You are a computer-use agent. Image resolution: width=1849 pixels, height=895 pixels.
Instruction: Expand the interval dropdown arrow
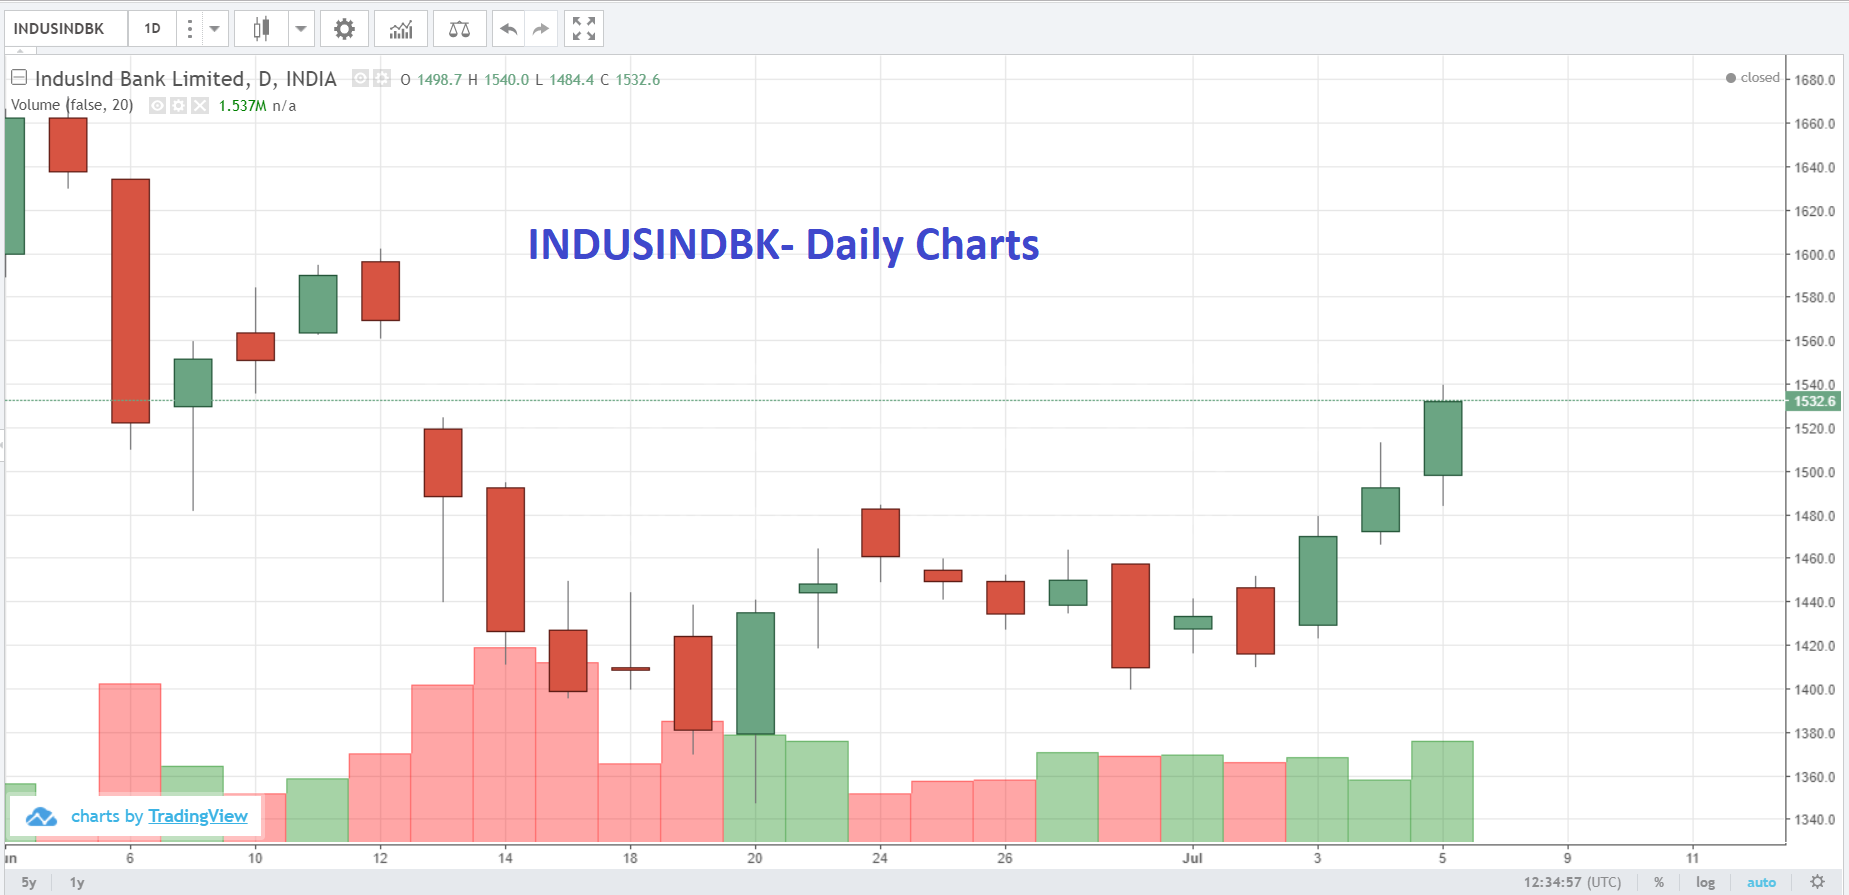(x=214, y=28)
